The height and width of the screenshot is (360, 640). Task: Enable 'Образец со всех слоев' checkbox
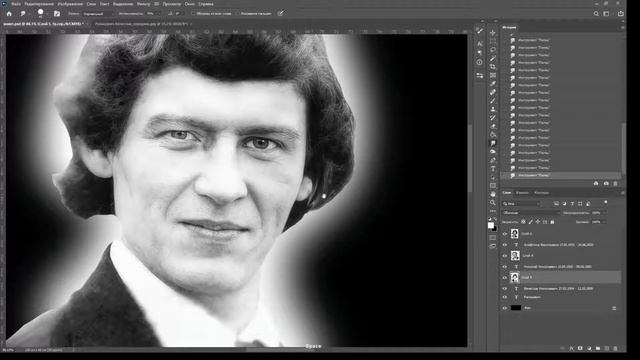[x=193, y=13]
